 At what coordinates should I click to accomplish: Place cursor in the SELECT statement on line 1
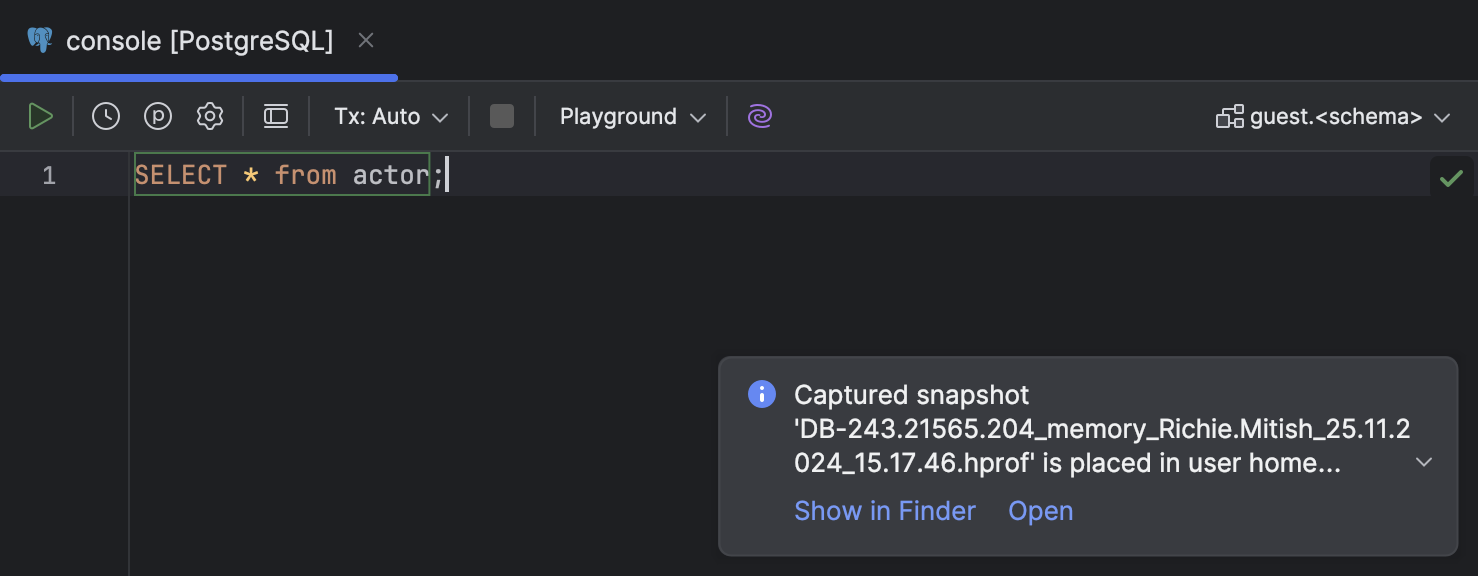tap(280, 174)
